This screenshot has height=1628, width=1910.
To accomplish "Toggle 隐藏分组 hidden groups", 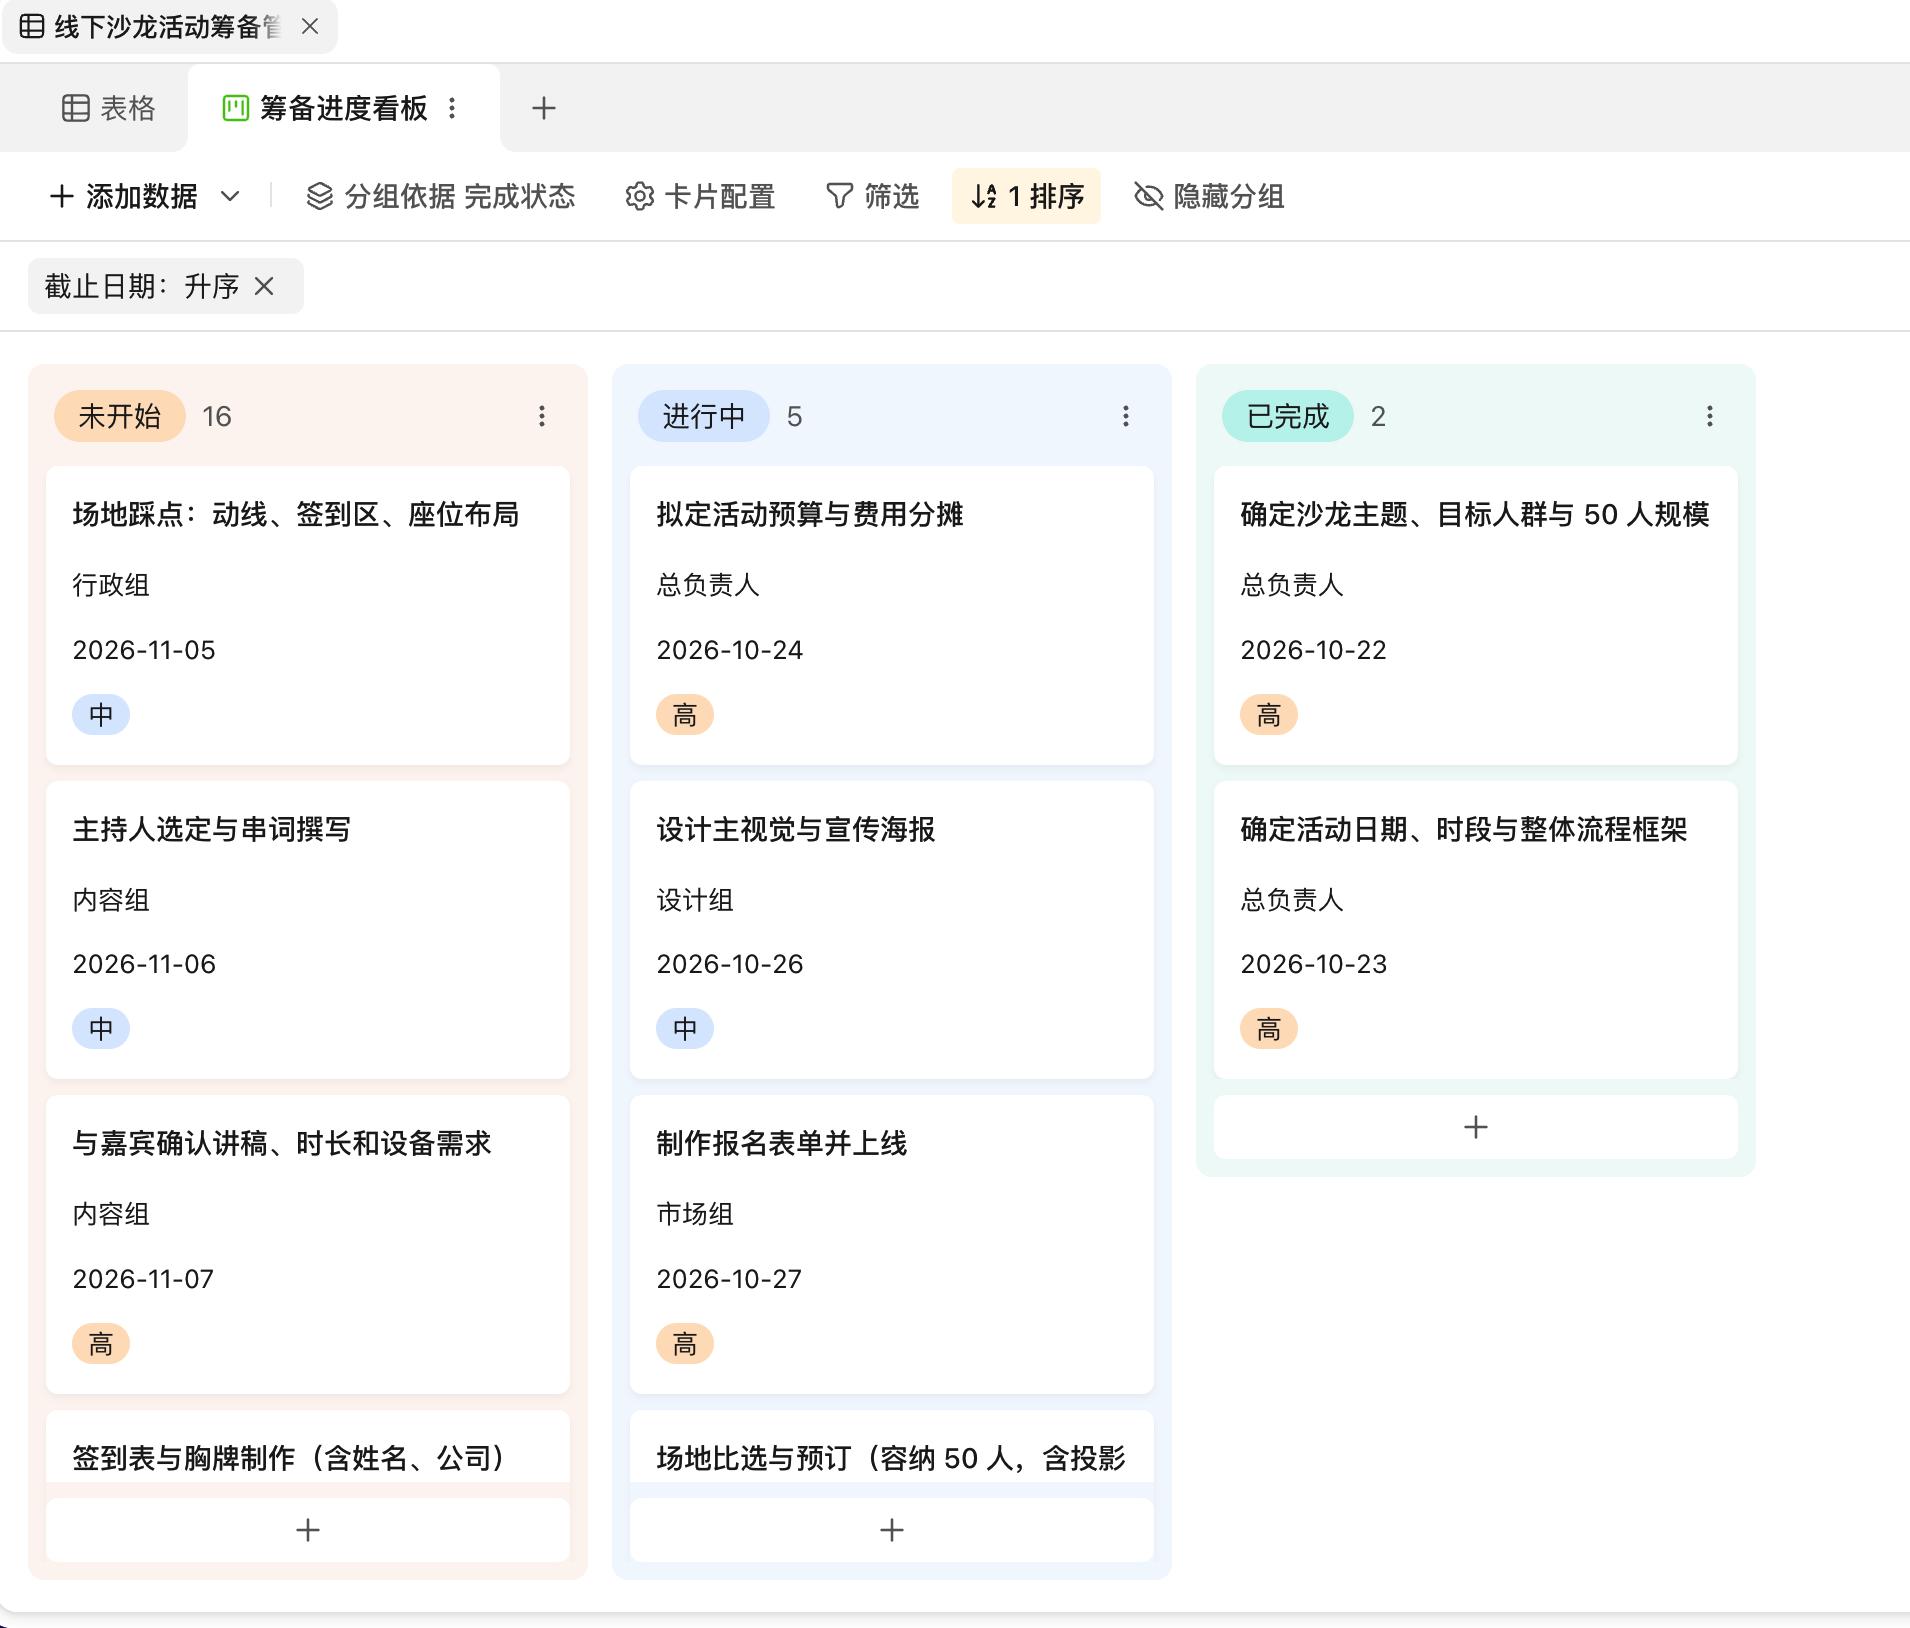I will click(1209, 196).
